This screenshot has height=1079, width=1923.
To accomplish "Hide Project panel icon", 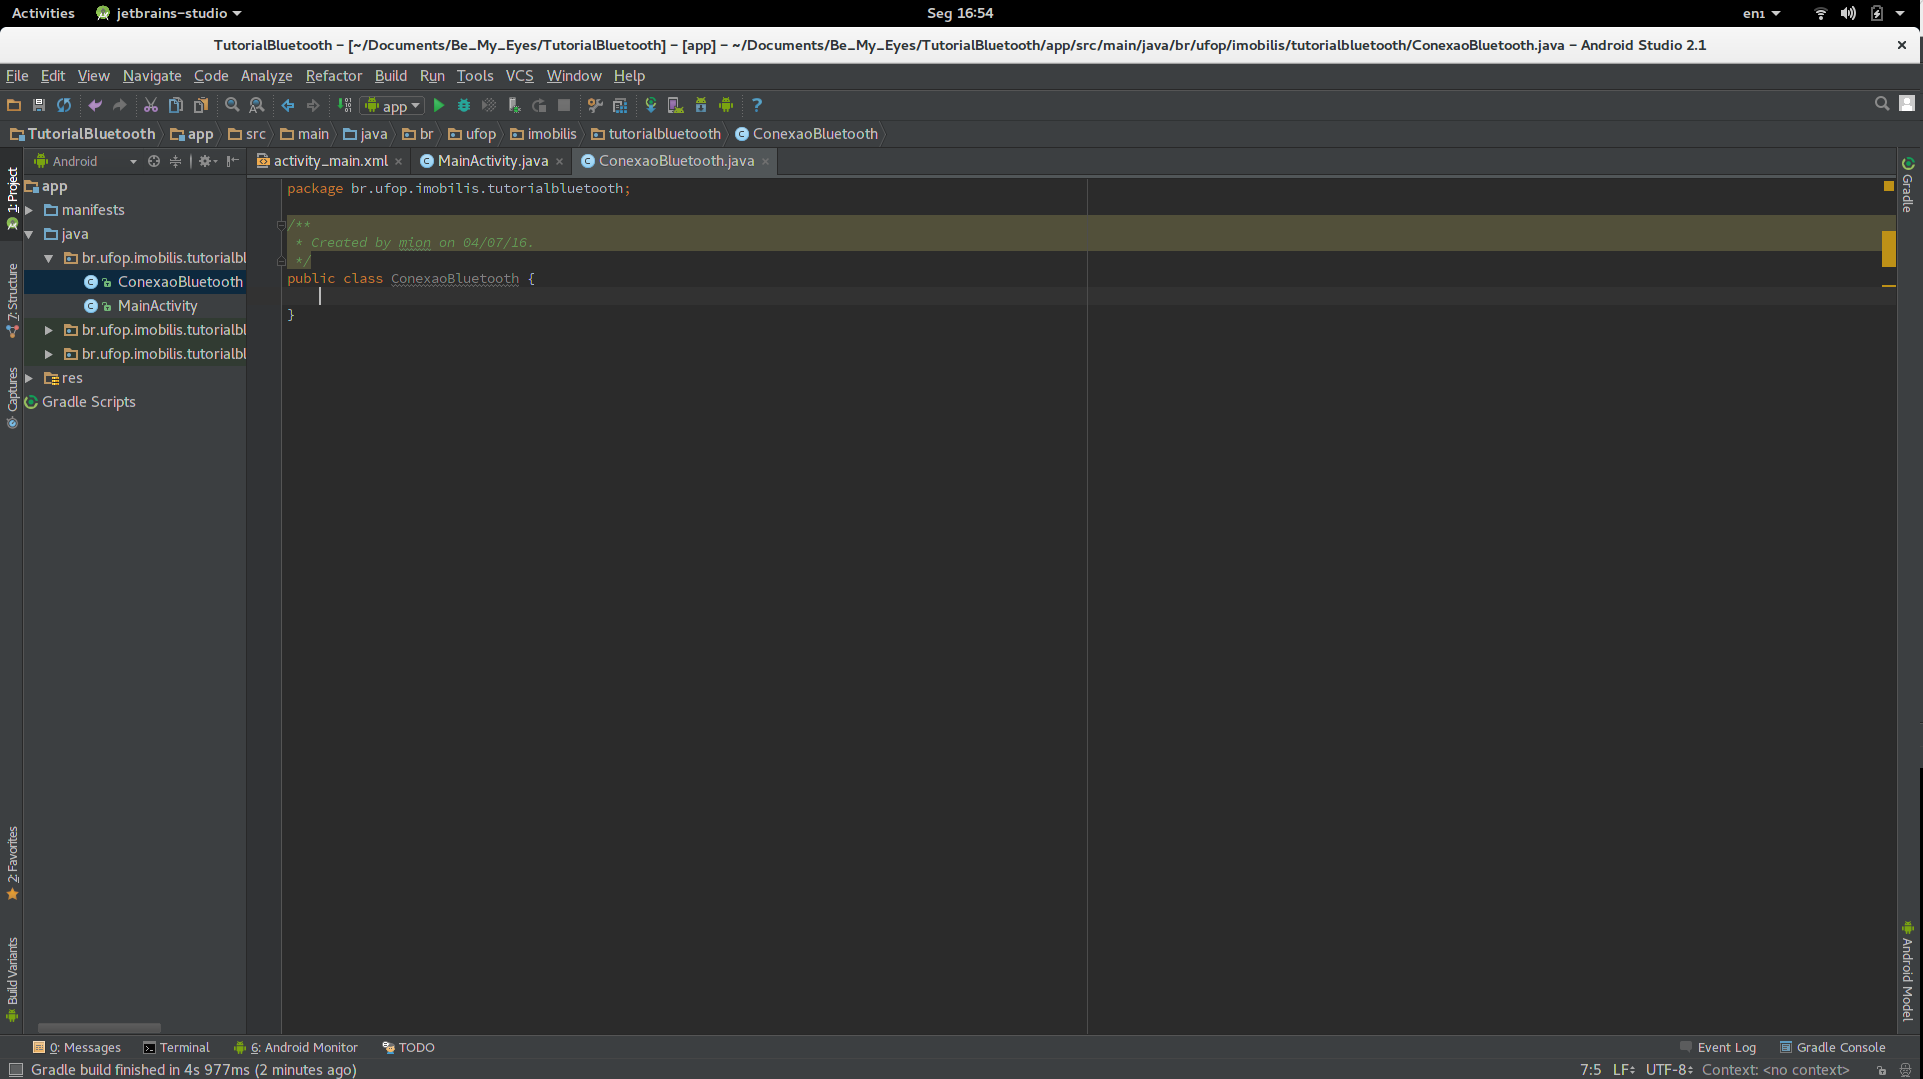I will 233,161.
